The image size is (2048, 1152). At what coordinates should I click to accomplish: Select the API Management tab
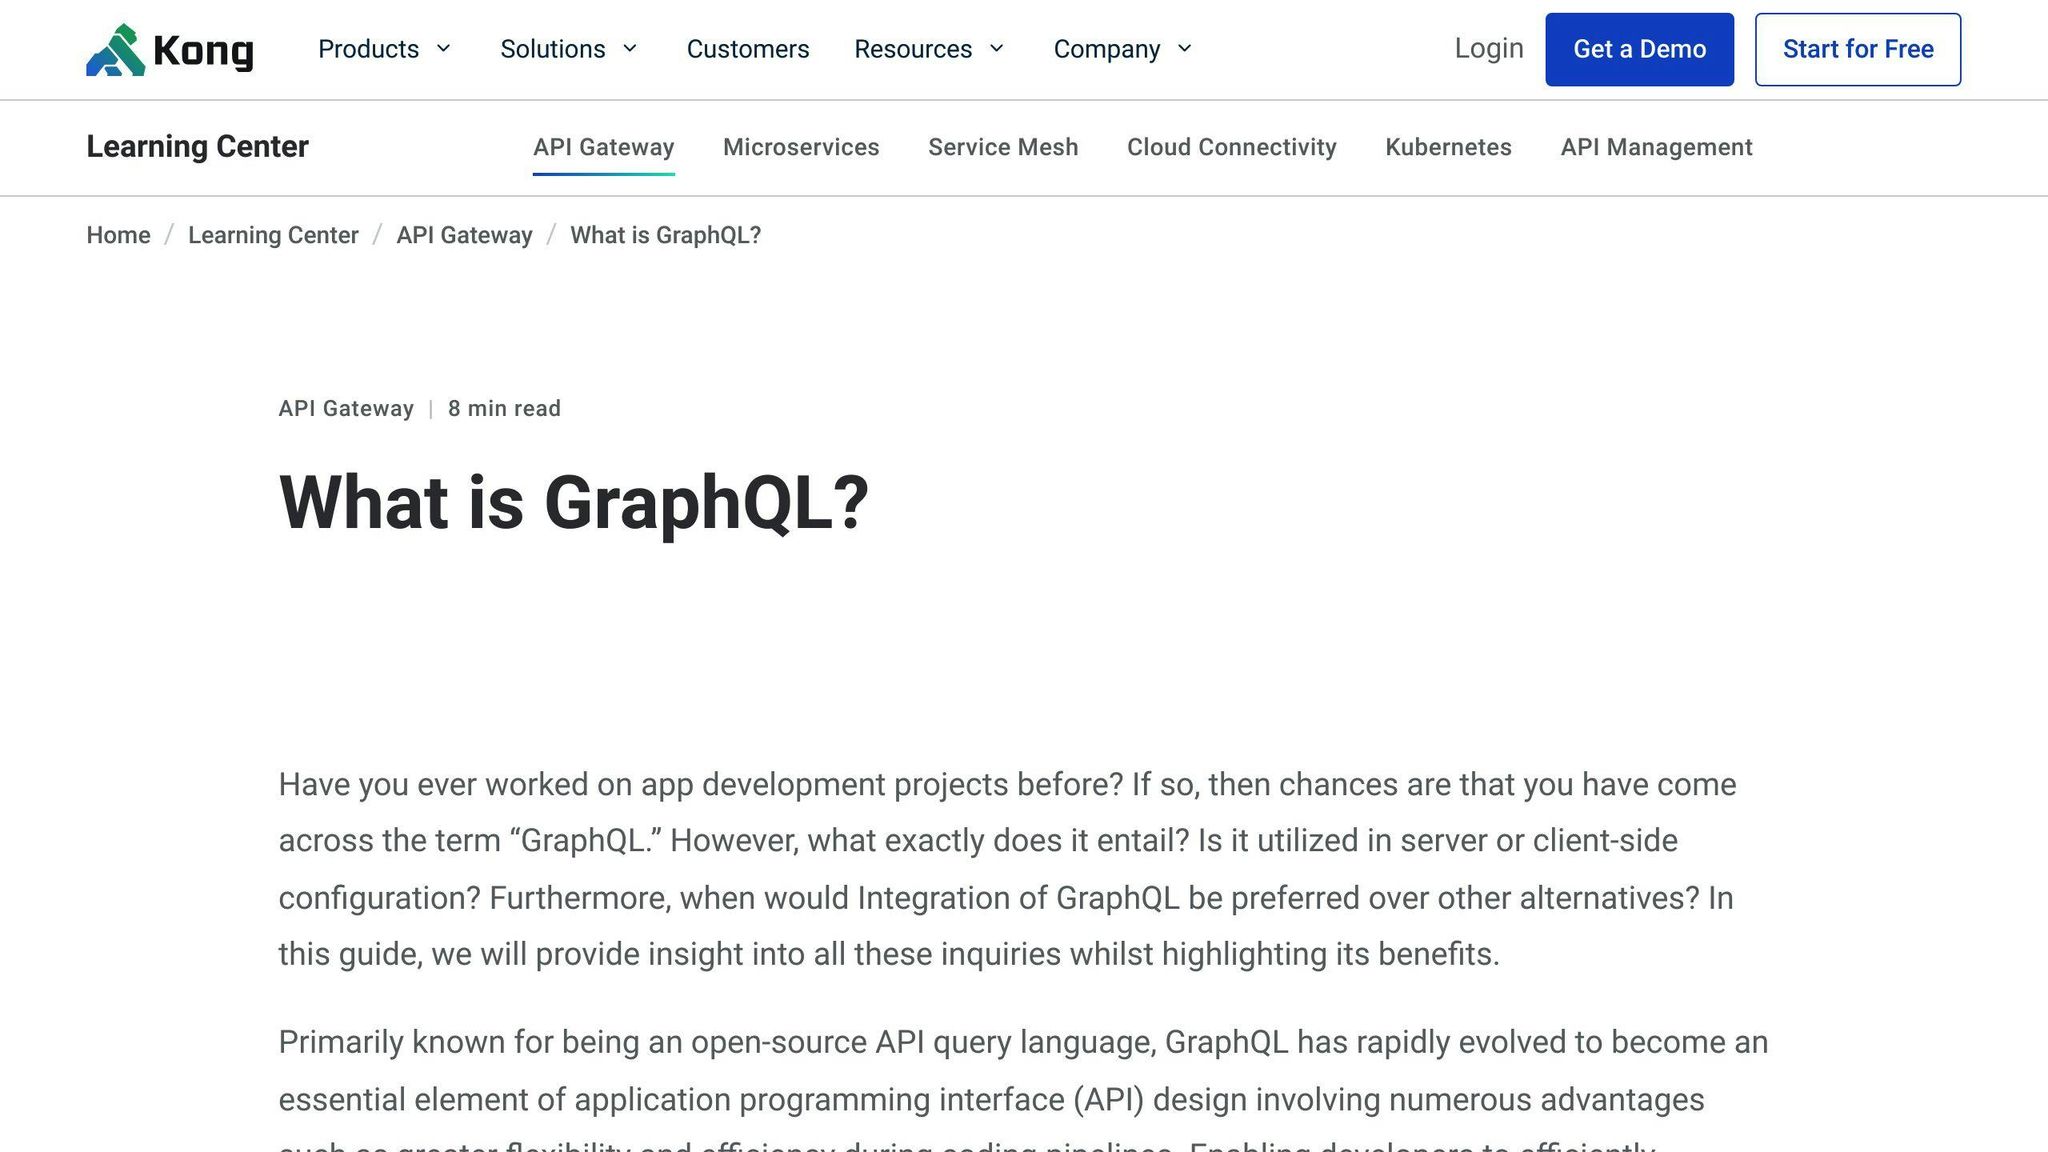click(x=1656, y=147)
